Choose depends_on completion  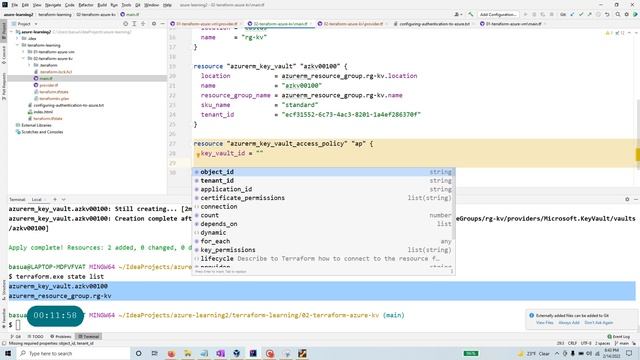pyautogui.click(x=323, y=224)
